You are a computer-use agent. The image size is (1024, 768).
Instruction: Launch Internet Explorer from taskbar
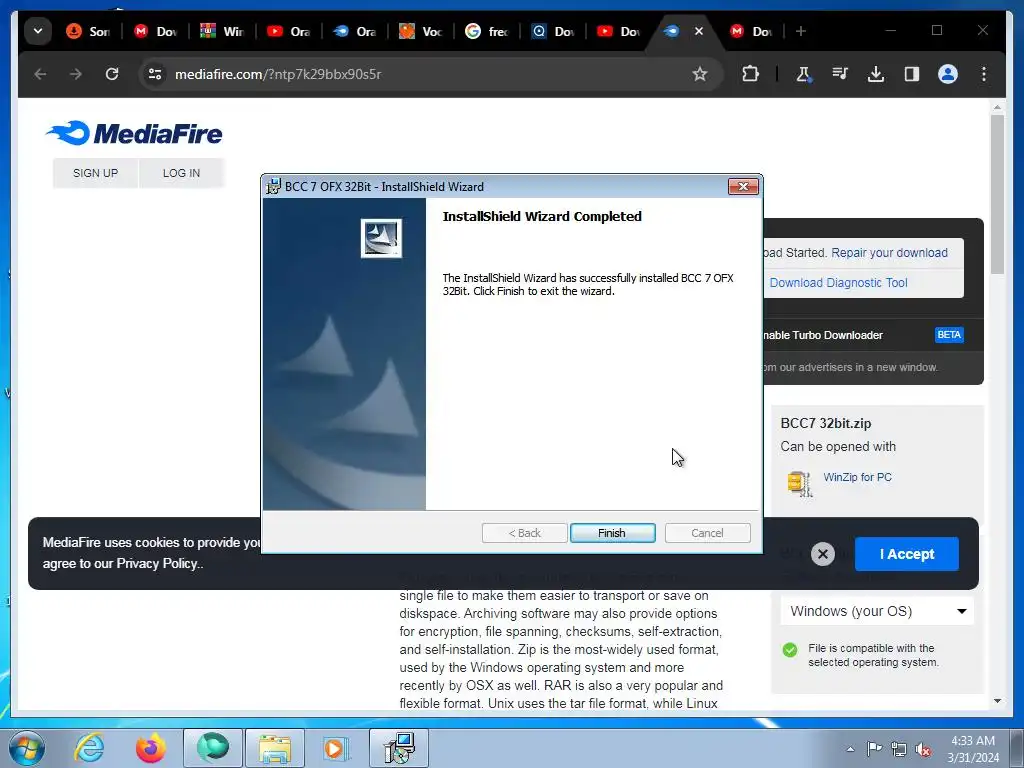[x=89, y=748]
